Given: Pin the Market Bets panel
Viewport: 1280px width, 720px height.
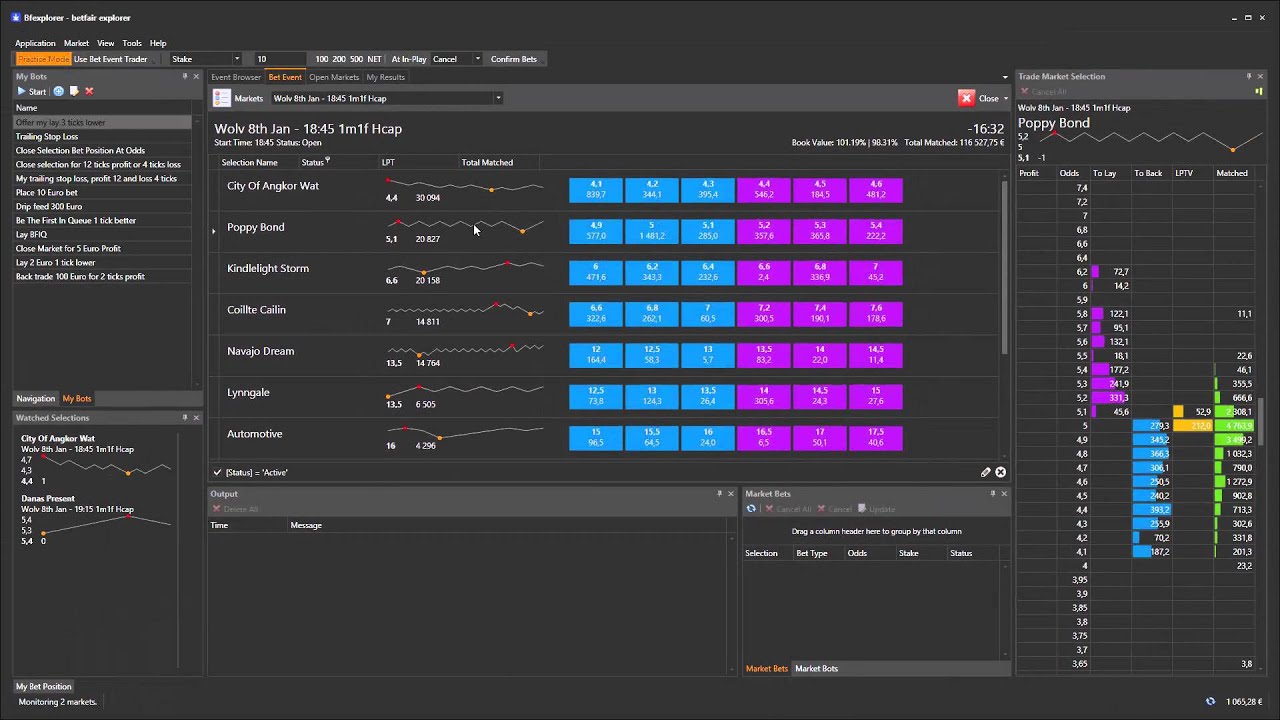Looking at the screenshot, I should click(993, 494).
